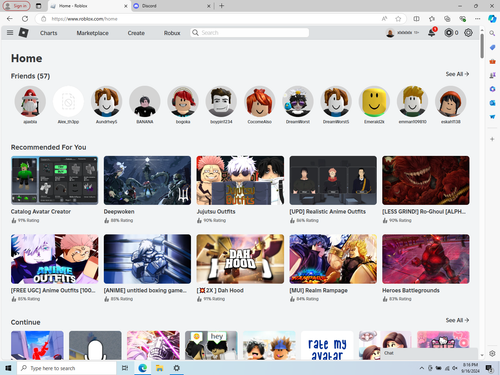Toggle Edge split screen icon
Screen dimensions: 500x375
coord(416,19)
